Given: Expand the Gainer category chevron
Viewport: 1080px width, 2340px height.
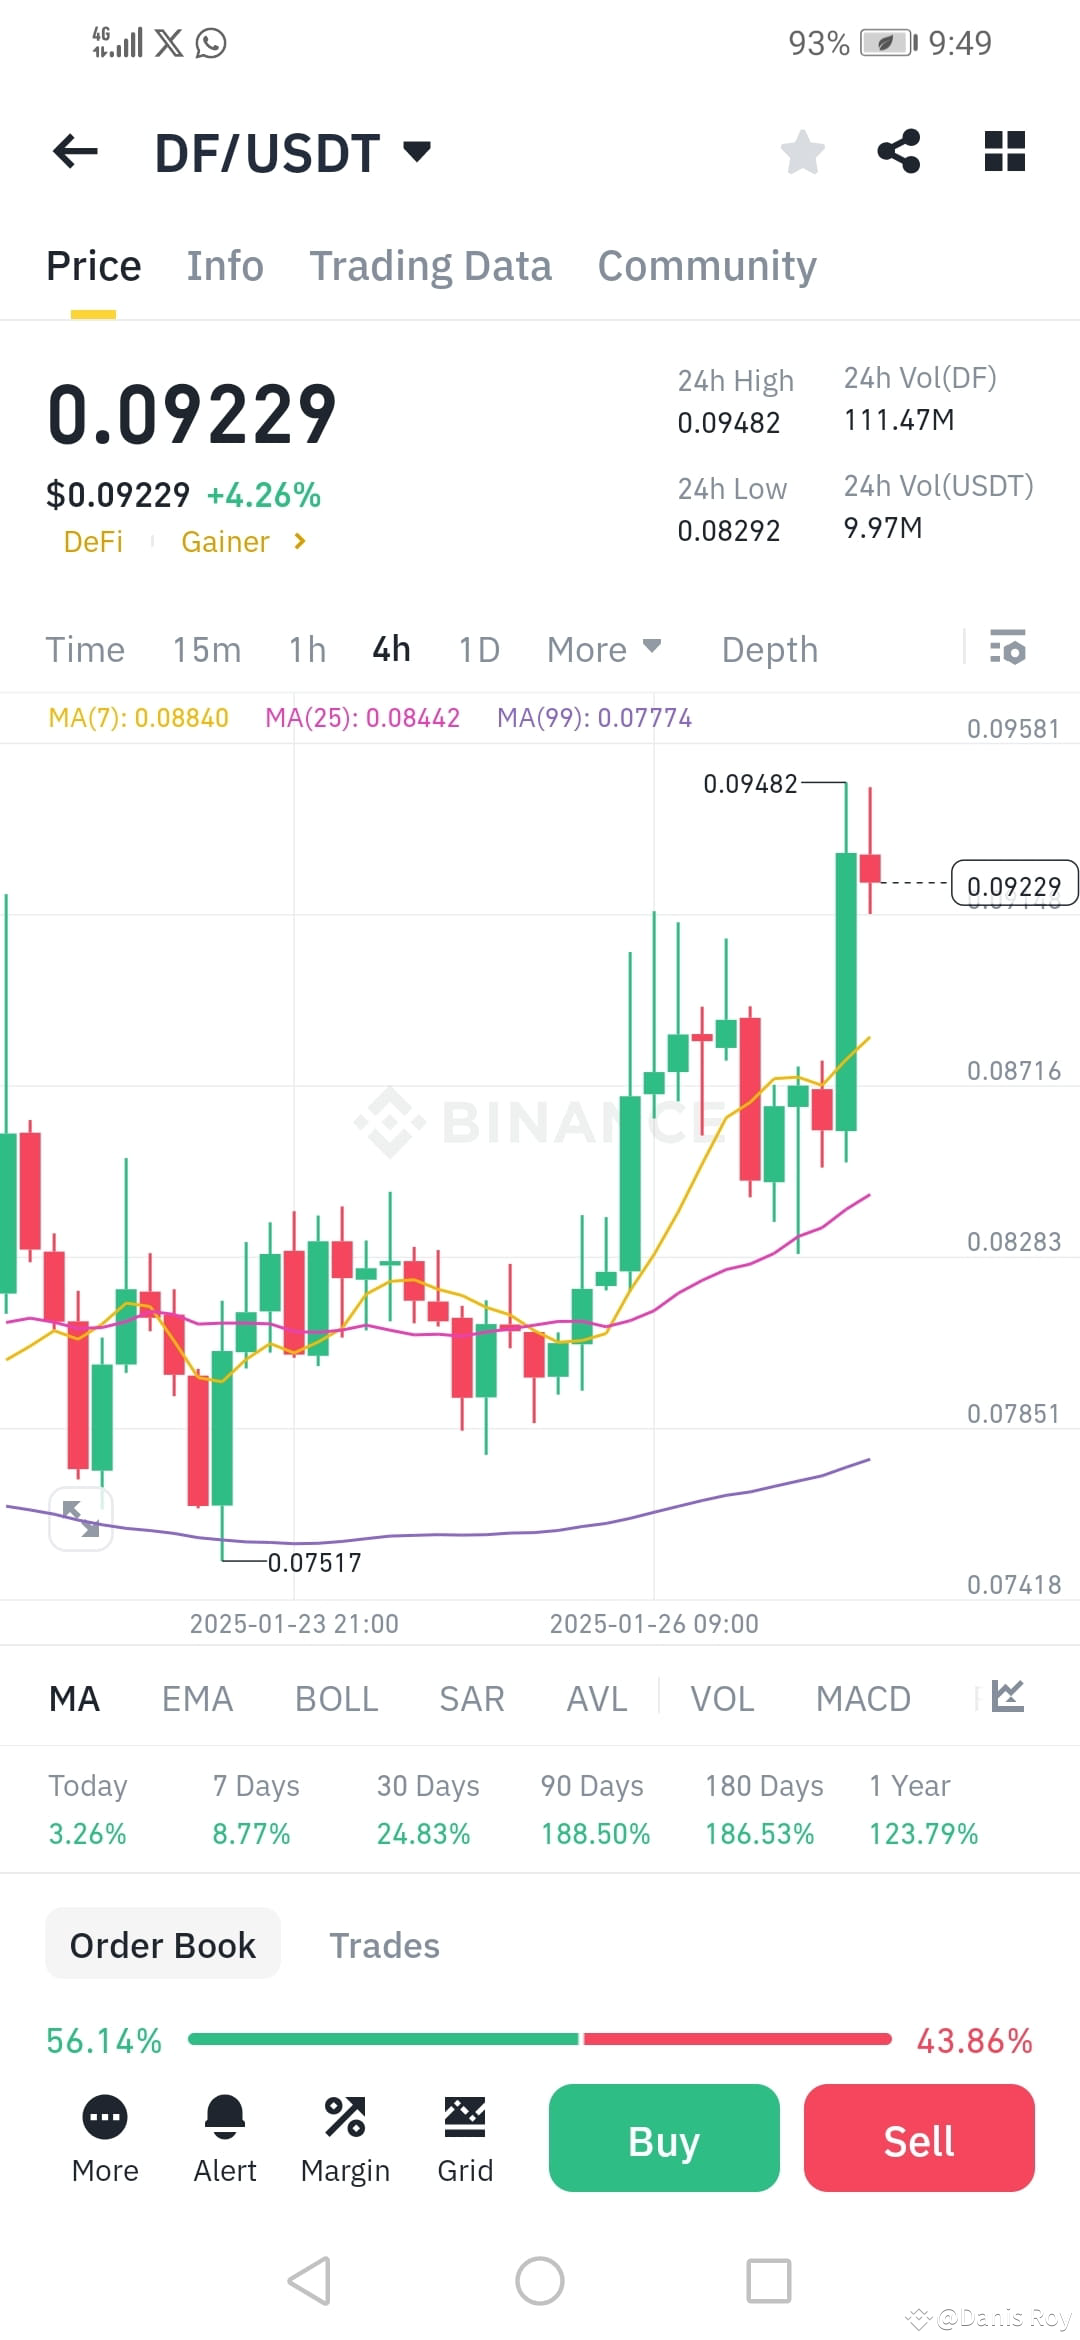Looking at the screenshot, I should 299,541.
